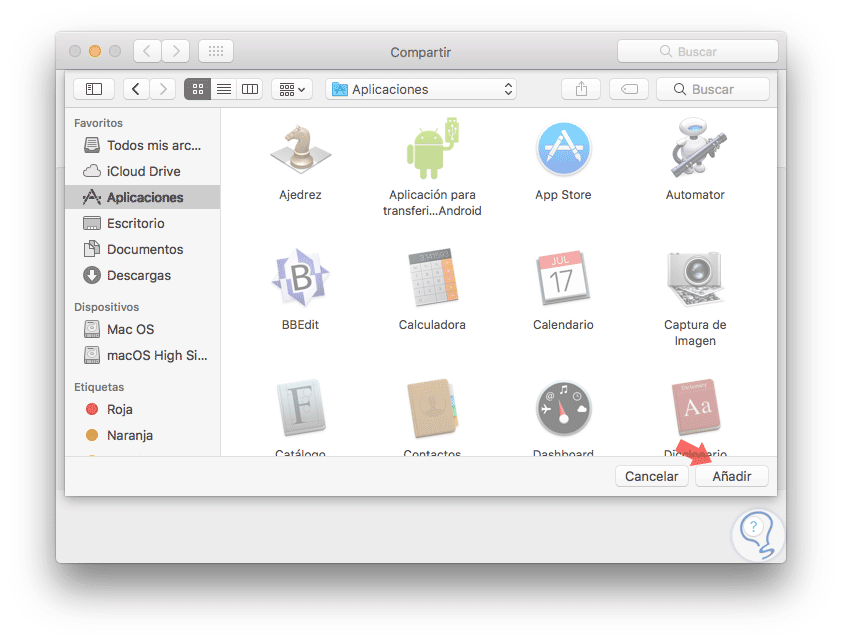The width and height of the screenshot is (842, 643).
Task: Choose the Calculadora app icon
Action: pos(432,277)
